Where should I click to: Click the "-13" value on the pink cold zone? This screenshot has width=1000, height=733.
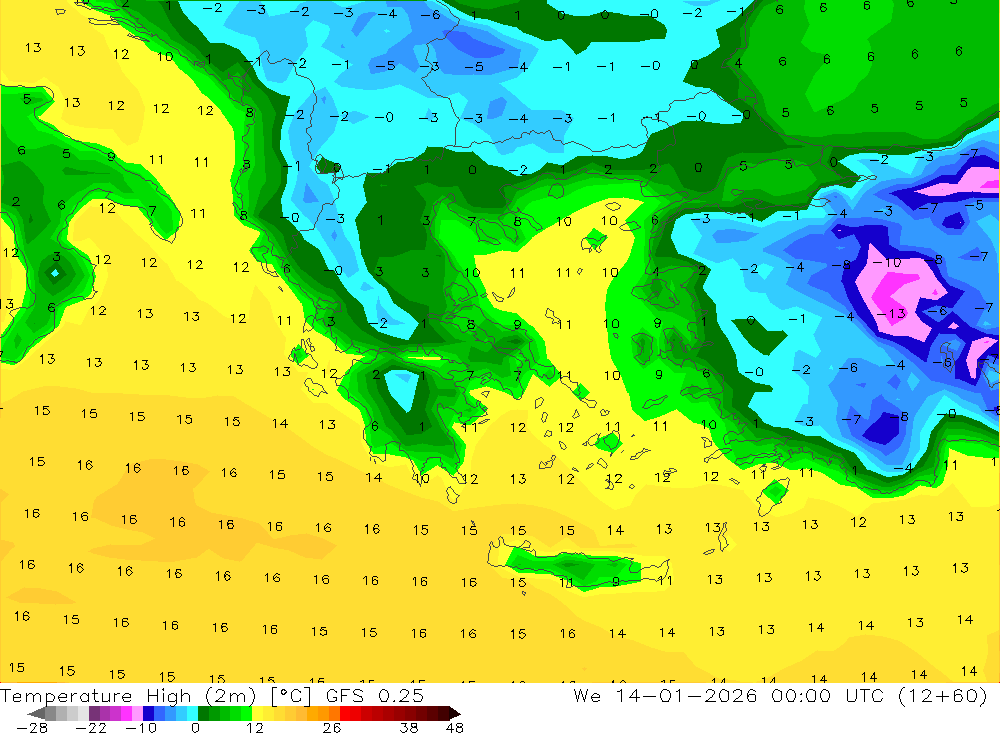pos(890,313)
